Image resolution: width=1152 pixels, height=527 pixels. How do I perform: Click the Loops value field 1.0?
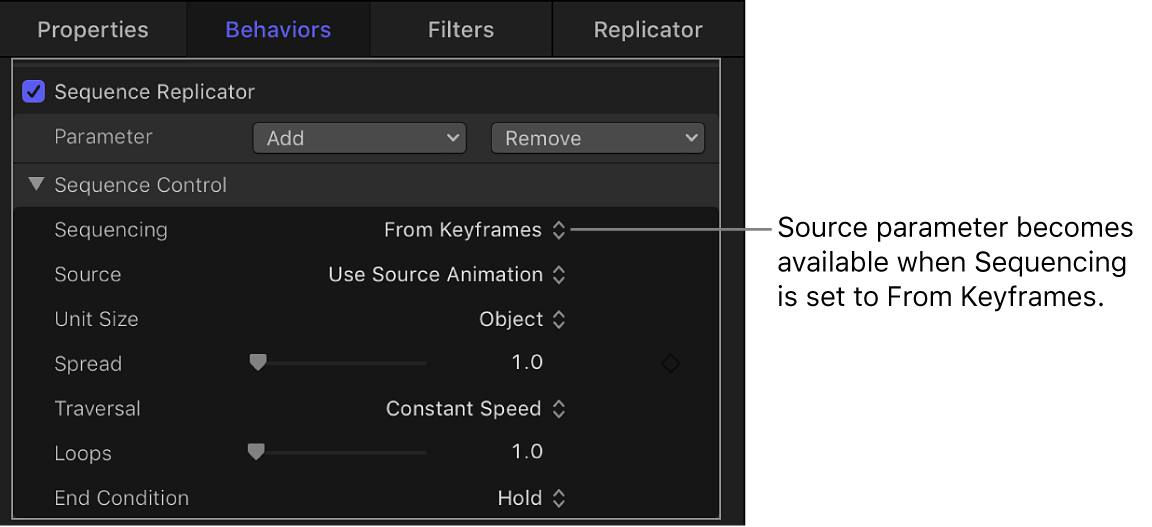[x=527, y=452]
